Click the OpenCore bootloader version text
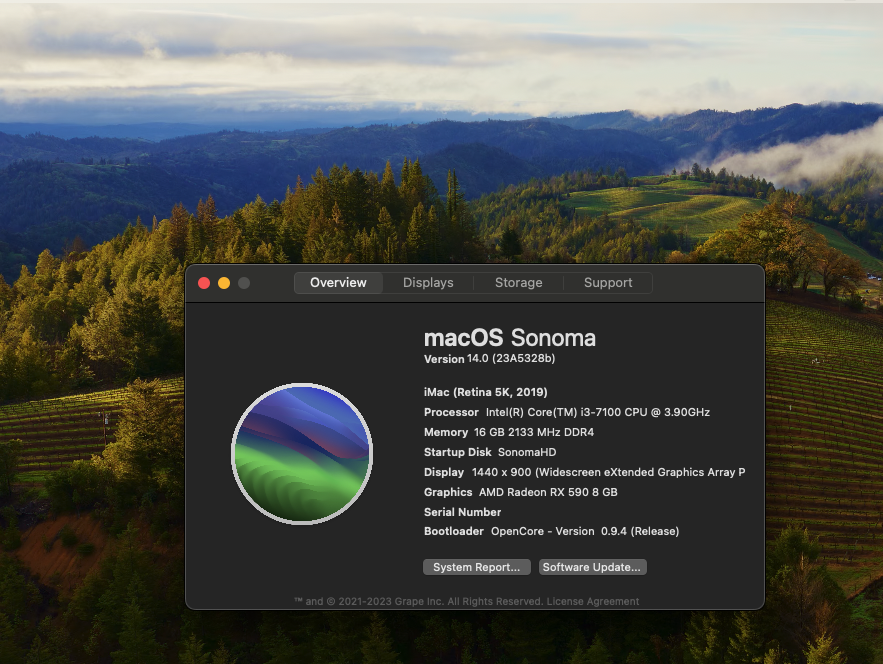Viewport: 883px width, 664px height. coord(584,531)
